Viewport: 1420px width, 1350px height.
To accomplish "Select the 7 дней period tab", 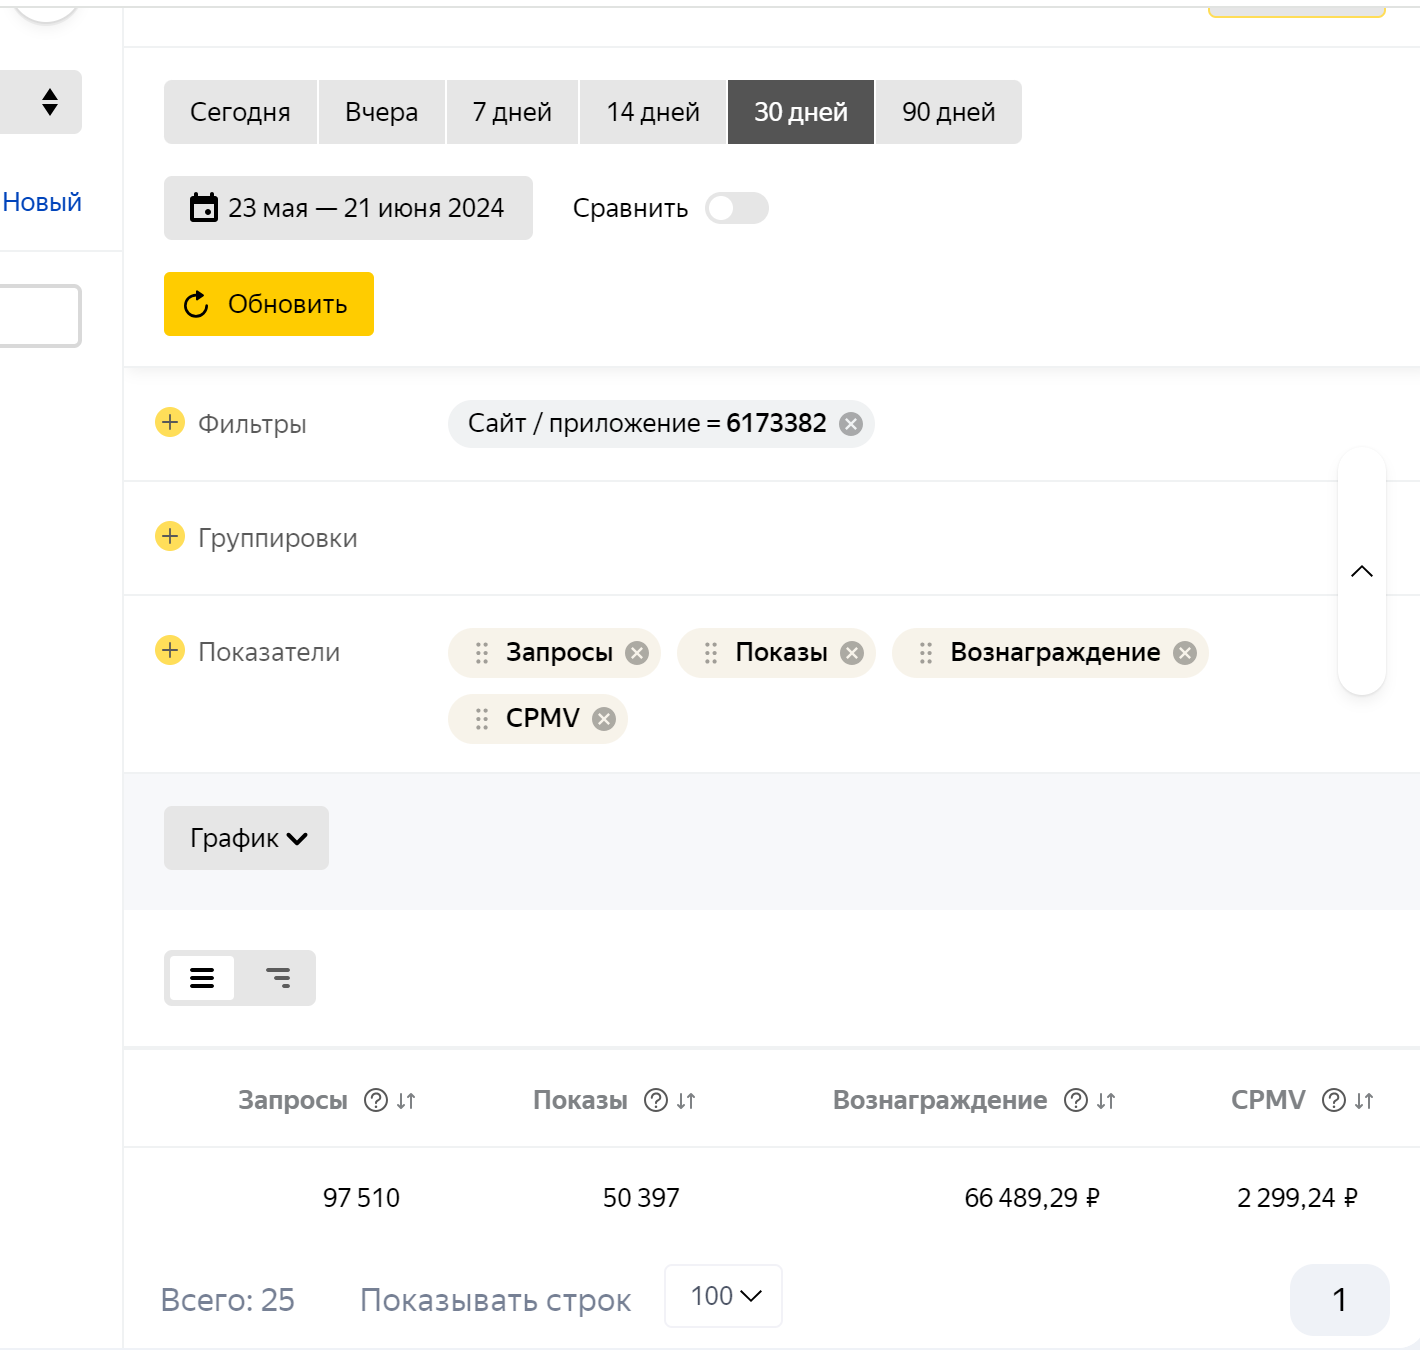I will click(x=512, y=112).
